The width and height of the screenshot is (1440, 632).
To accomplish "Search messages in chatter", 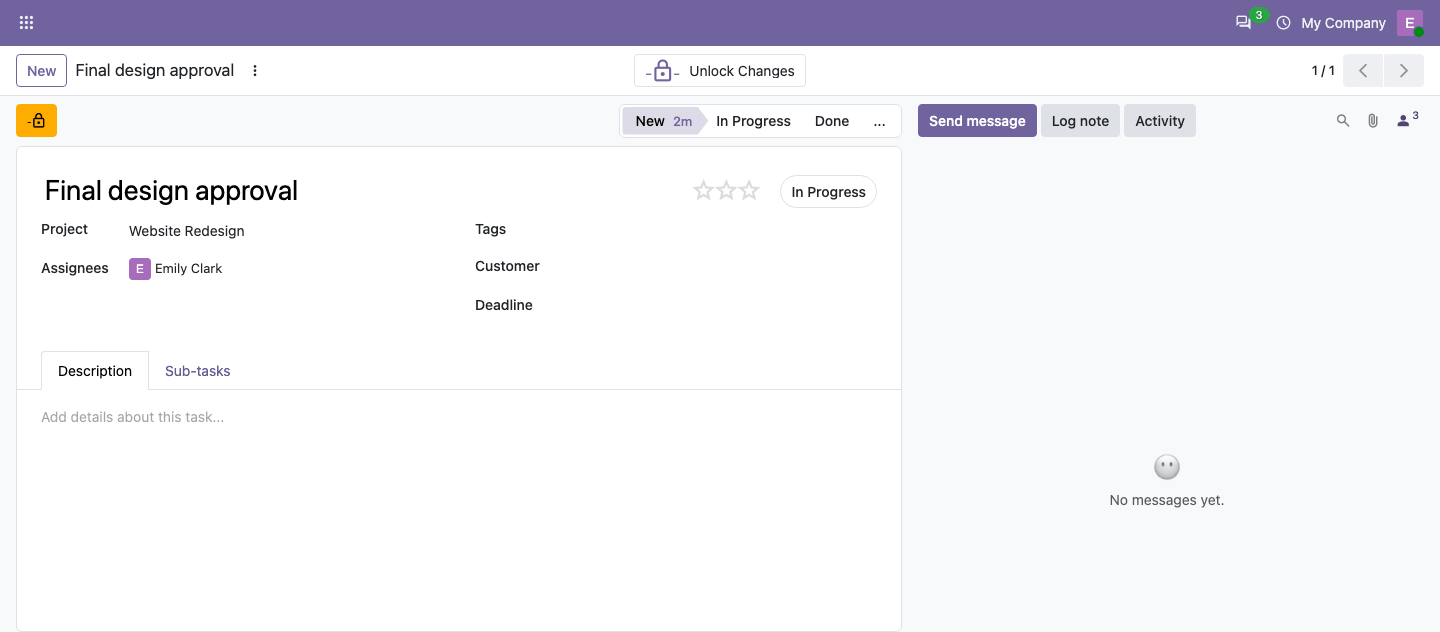I will click(x=1343, y=121).
